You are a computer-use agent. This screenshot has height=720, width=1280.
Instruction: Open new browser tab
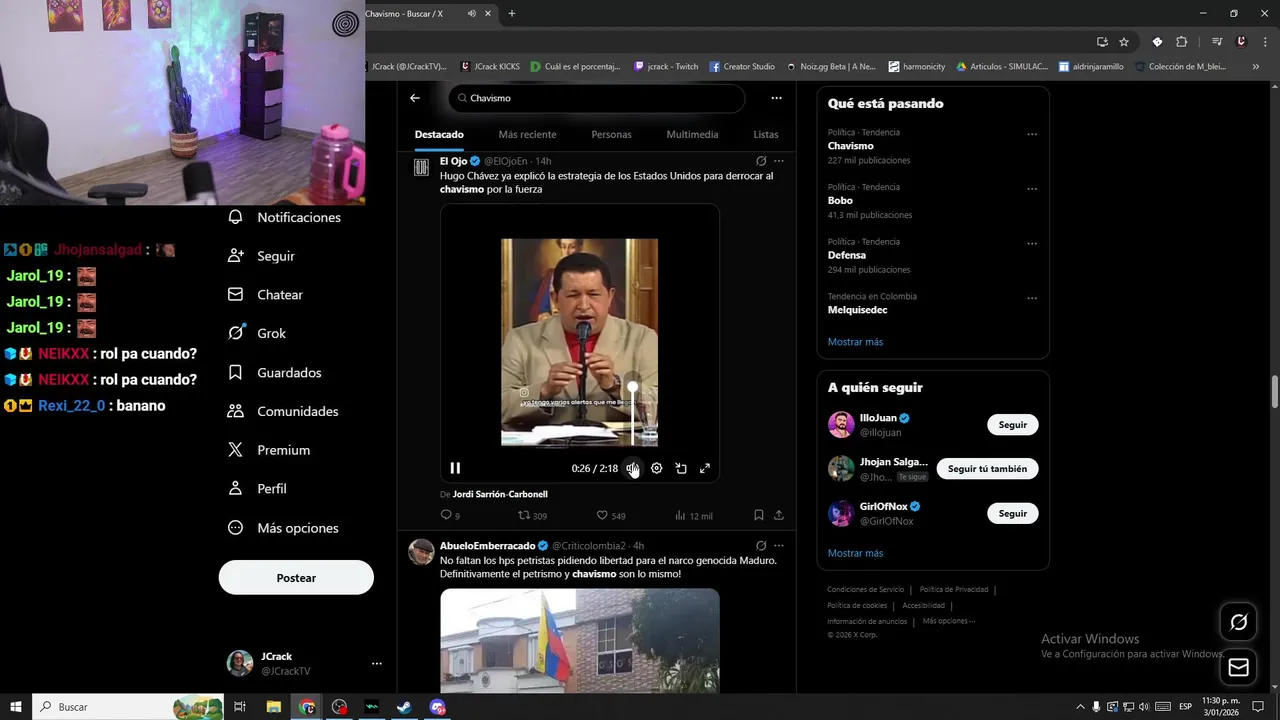tap(512, 14)
